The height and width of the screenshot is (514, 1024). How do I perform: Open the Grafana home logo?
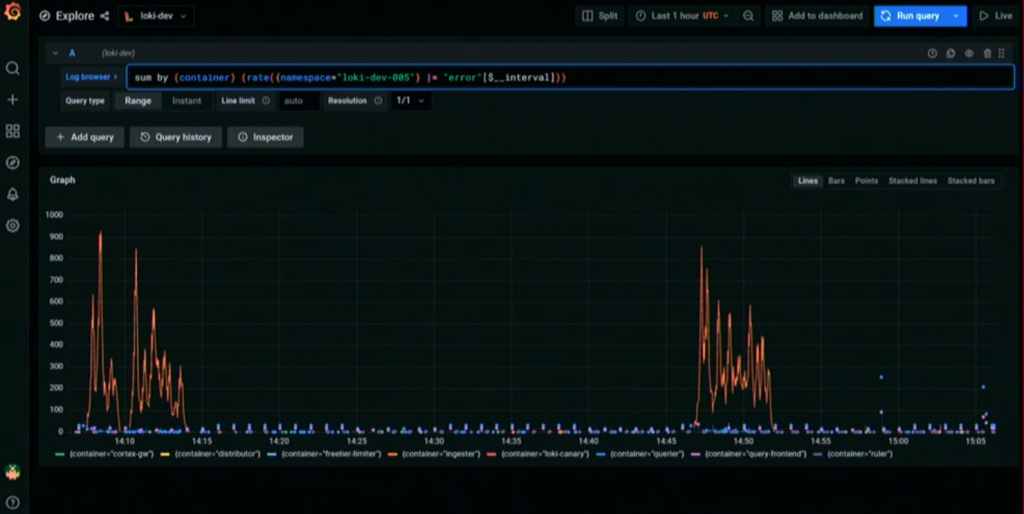(12, 11)
